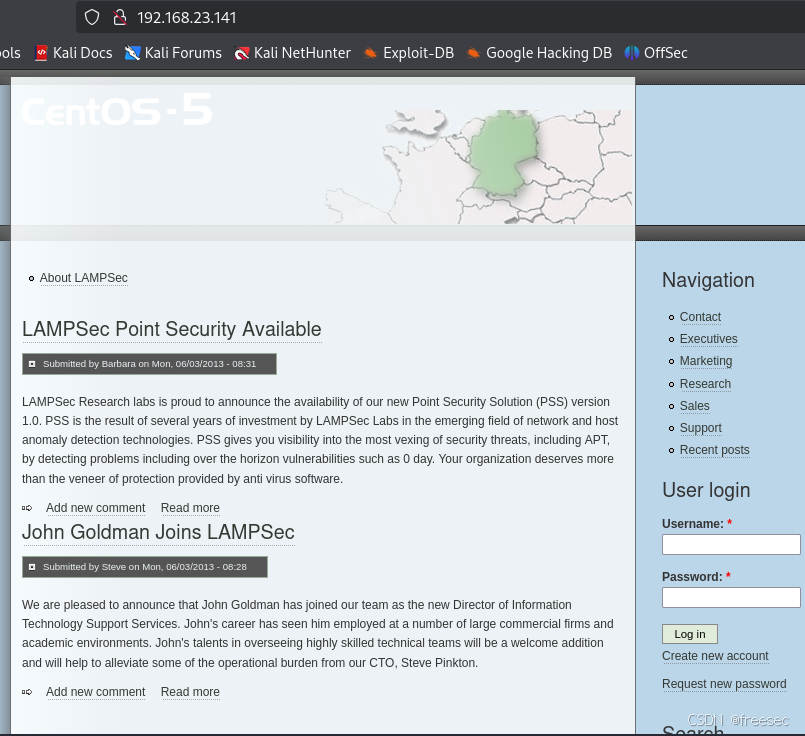Go to Support in Navigation
This screenshot has width=805, height=736.
(700, 428)
